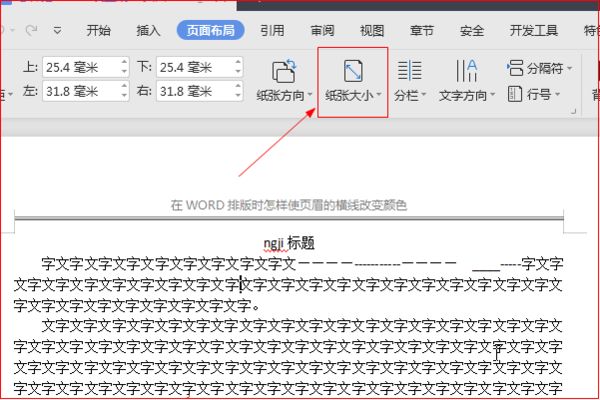Click the redo arrow in quick access toolbar
Screen dimensions: 600x400
(x=32, y=30)
